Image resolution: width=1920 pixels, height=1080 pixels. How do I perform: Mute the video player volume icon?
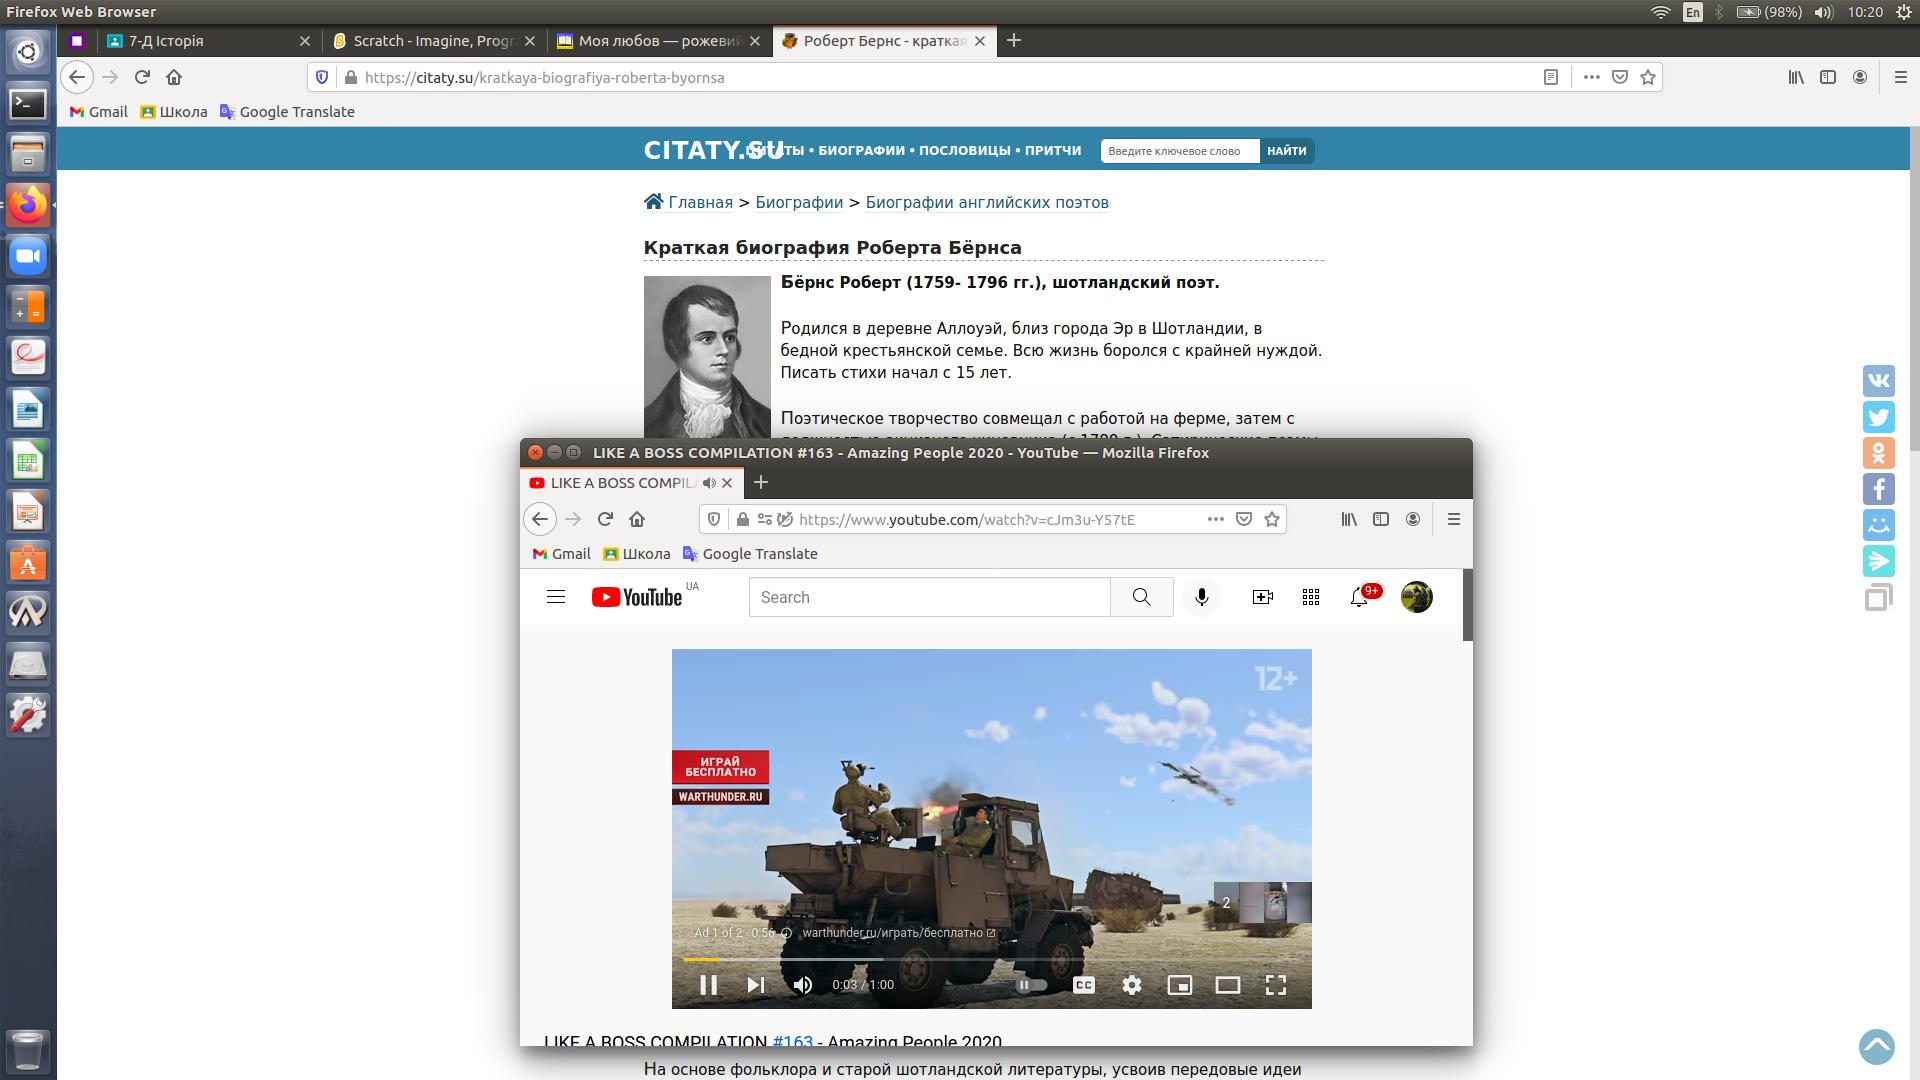(x=802, y=985)
